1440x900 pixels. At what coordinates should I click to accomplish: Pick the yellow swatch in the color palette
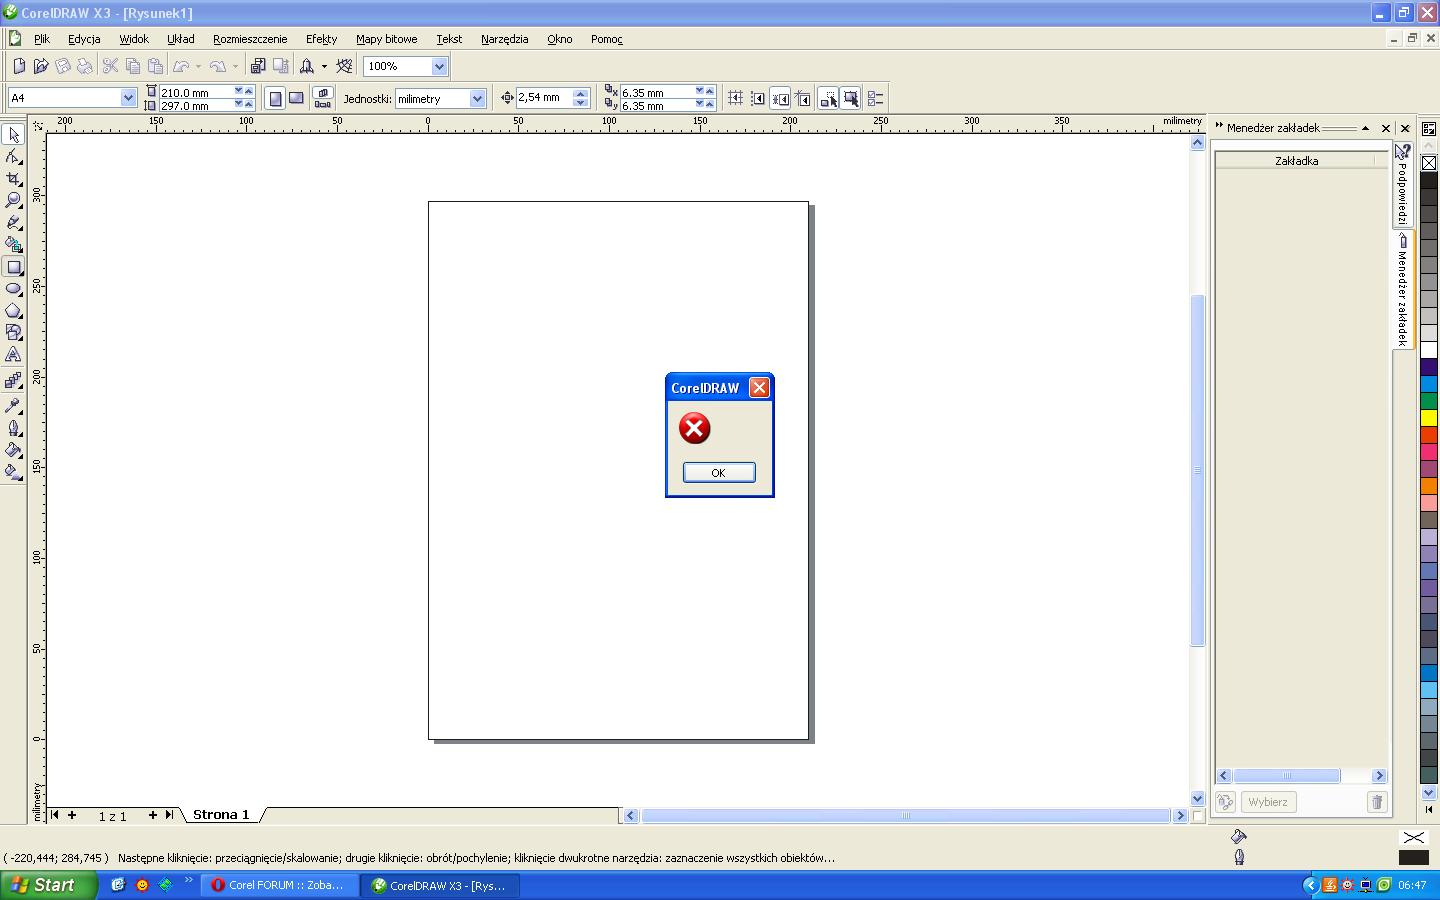point(1429,418)
